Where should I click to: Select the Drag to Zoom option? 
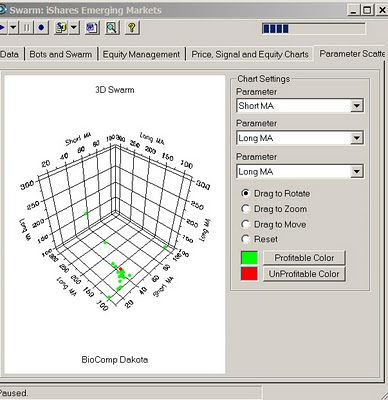pyautogui.click(x=274, y=209)
